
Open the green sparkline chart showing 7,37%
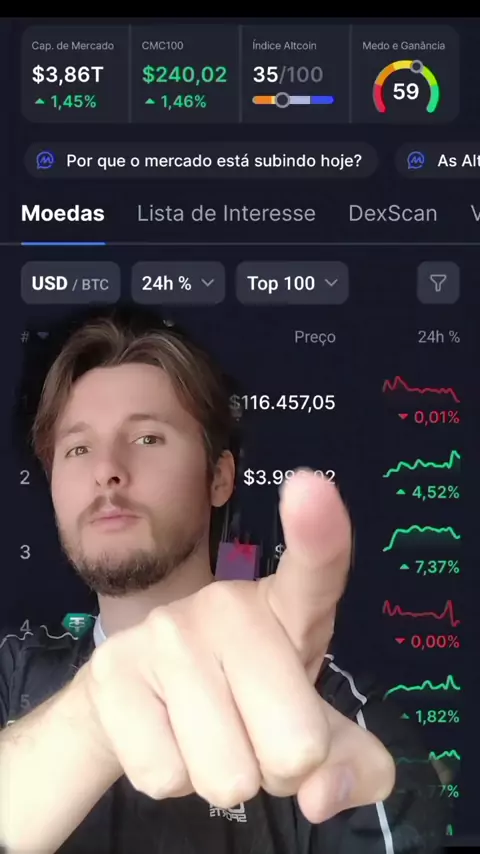tap(421, 538)
